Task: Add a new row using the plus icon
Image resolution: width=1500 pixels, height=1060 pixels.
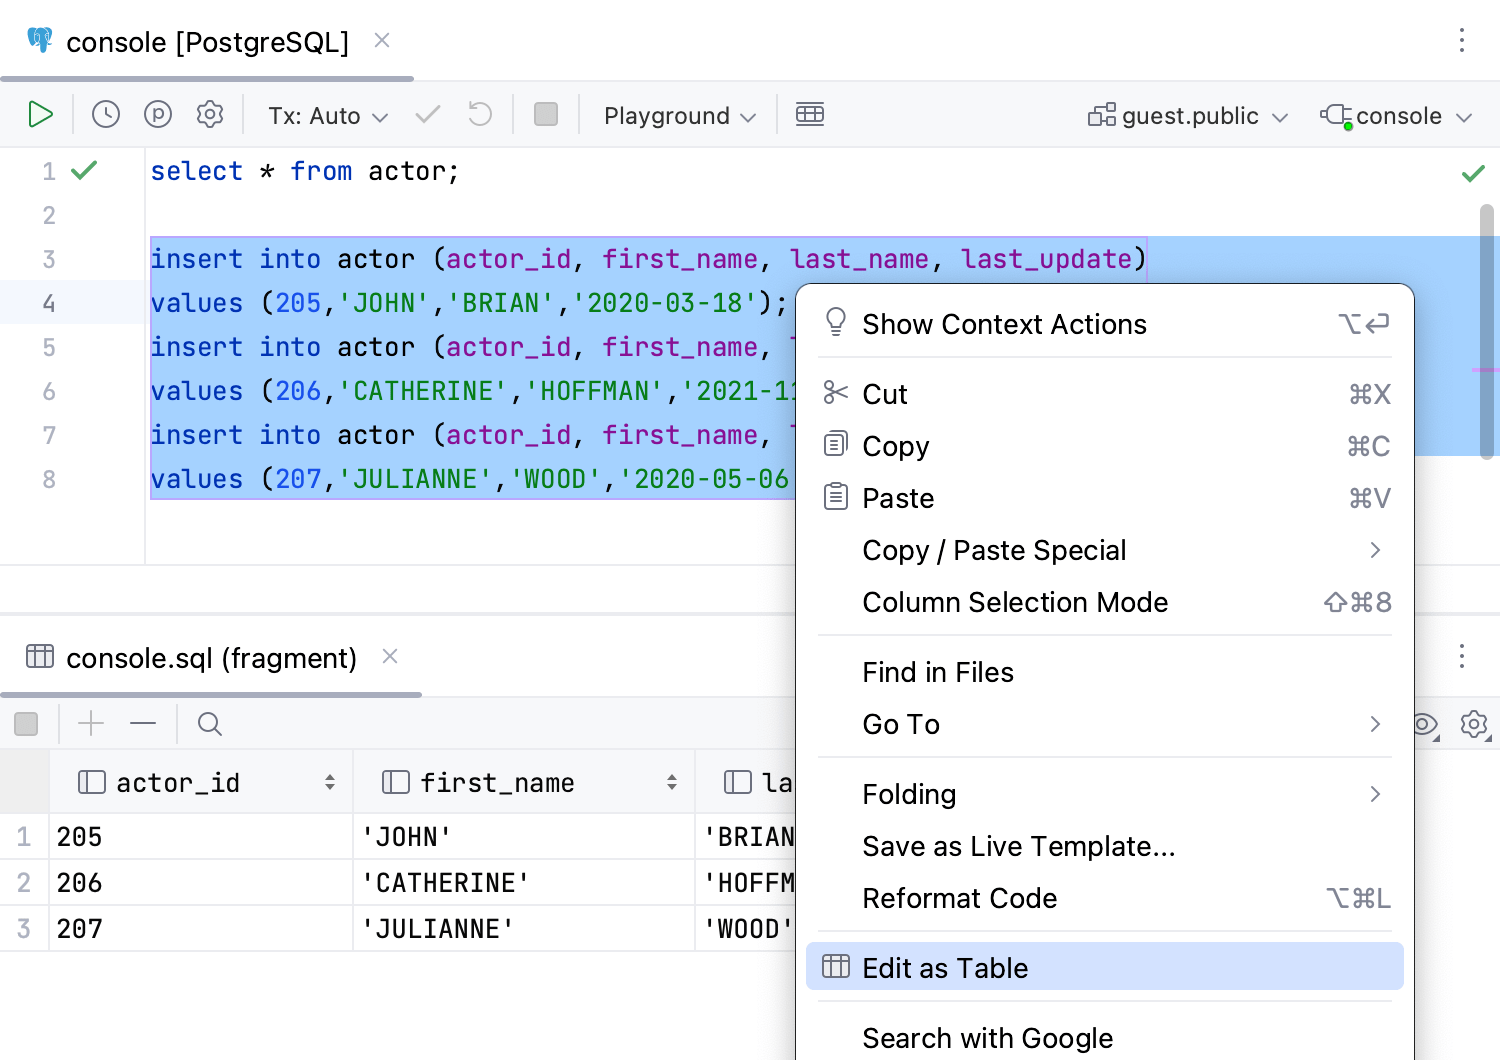Action: pyautogui.click(x=90, y=723)
